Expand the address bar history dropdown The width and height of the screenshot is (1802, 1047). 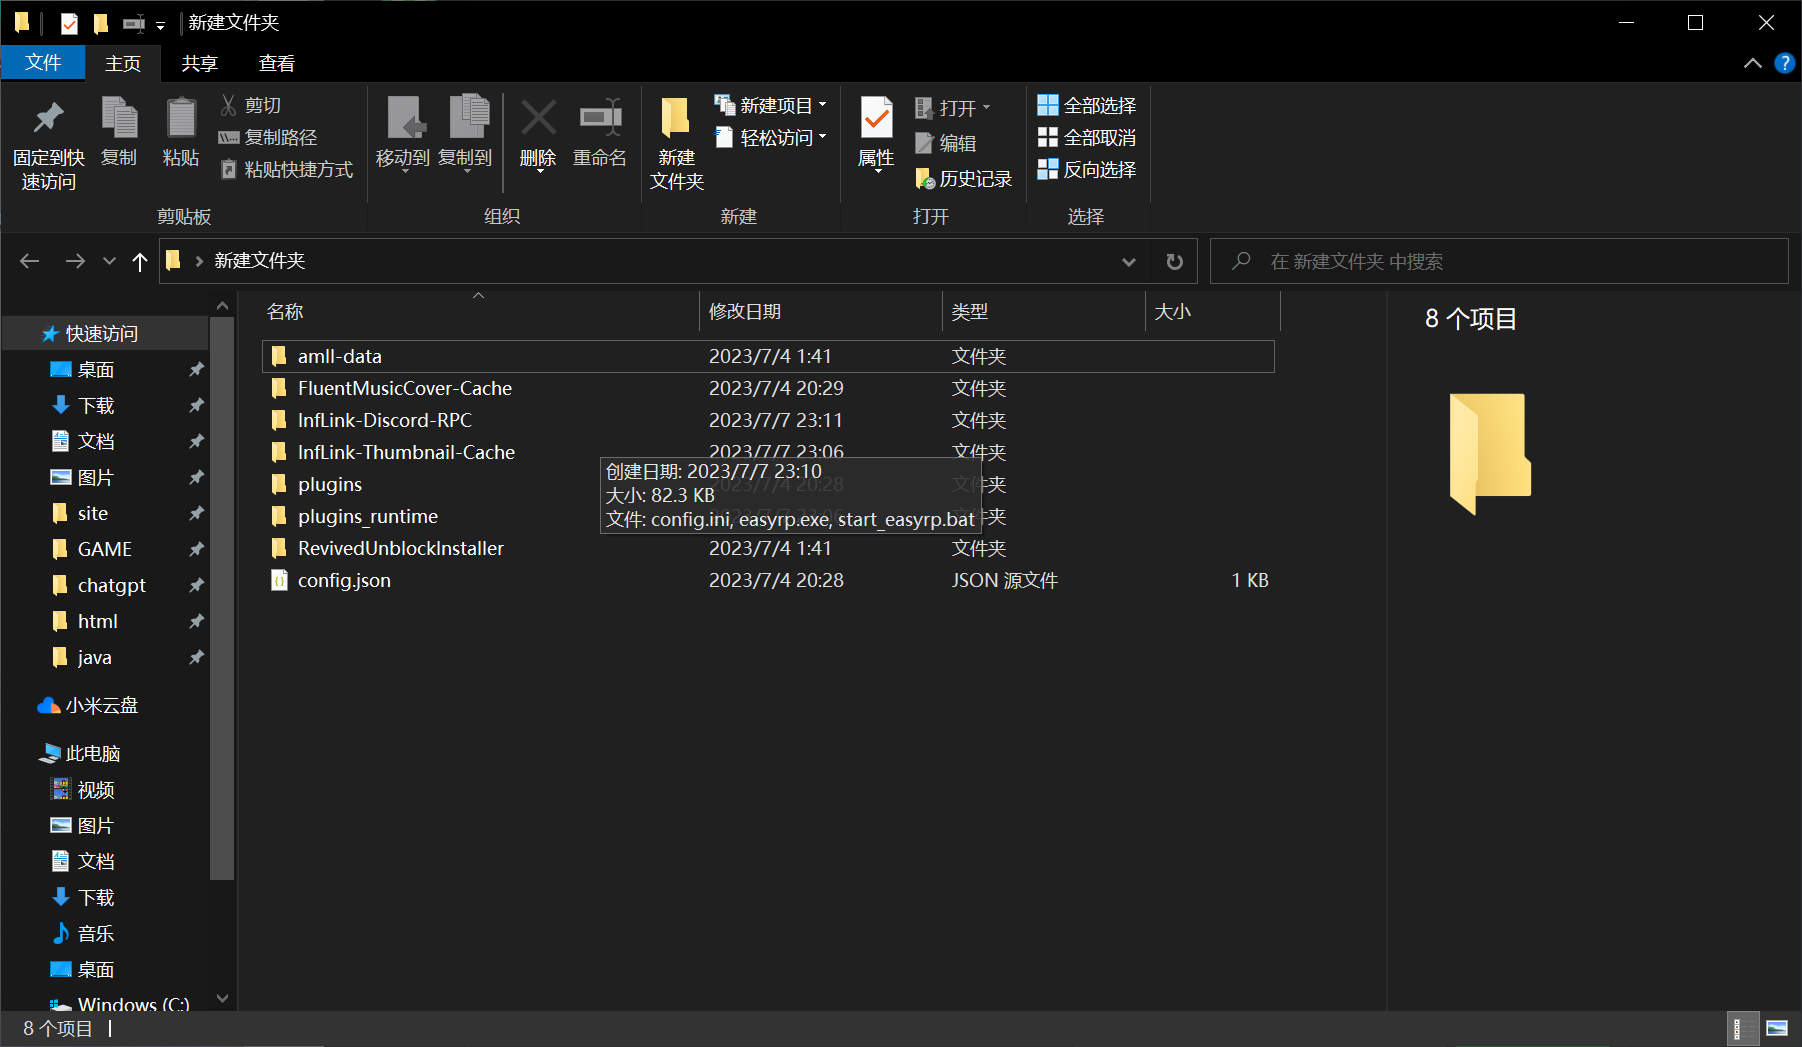[1129, 262]
